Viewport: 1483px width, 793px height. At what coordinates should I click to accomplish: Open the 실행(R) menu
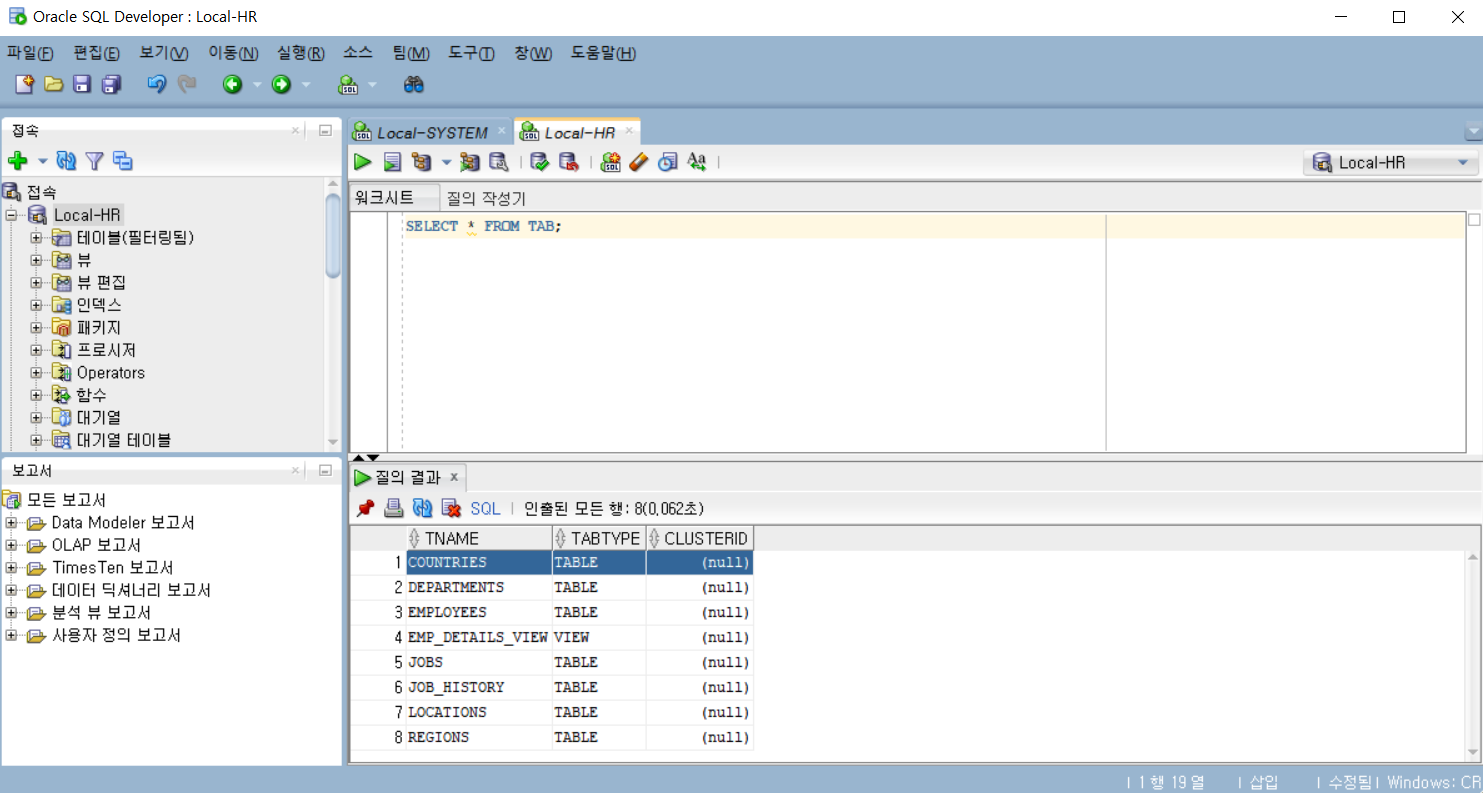[x=300, y=53]
